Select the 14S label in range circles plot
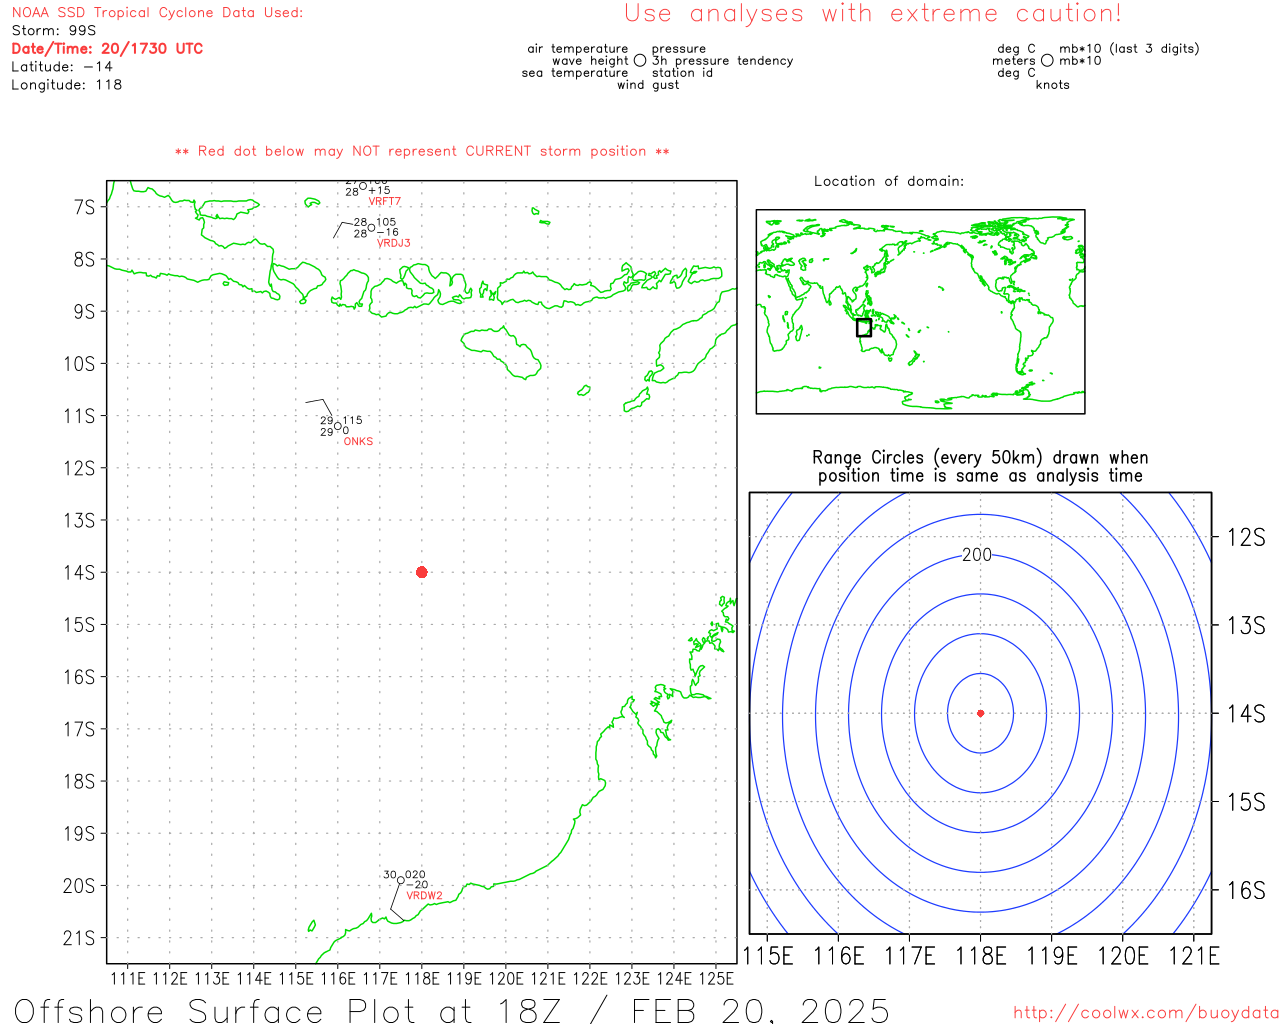1280x1024 pixels. tap(1246, 714)
